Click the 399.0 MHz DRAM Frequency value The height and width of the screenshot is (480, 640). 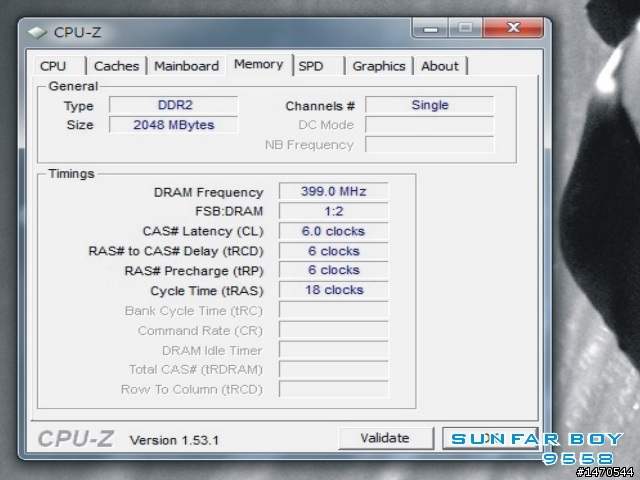tap(333, 191)
